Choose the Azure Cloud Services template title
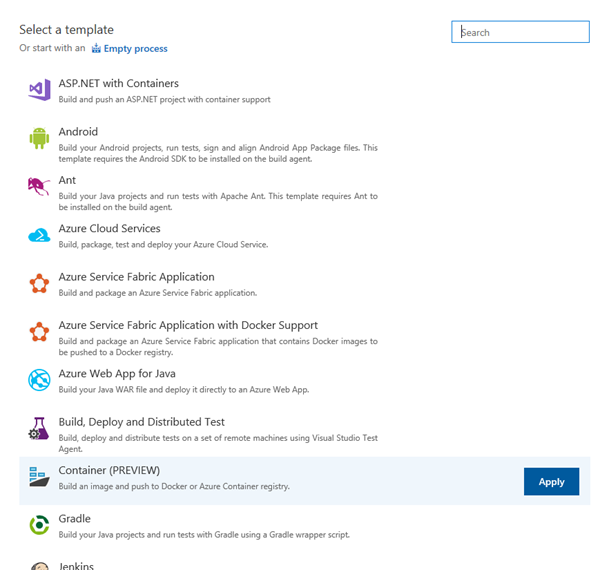This screenshot has width=609, height=570. click(110, 228)
